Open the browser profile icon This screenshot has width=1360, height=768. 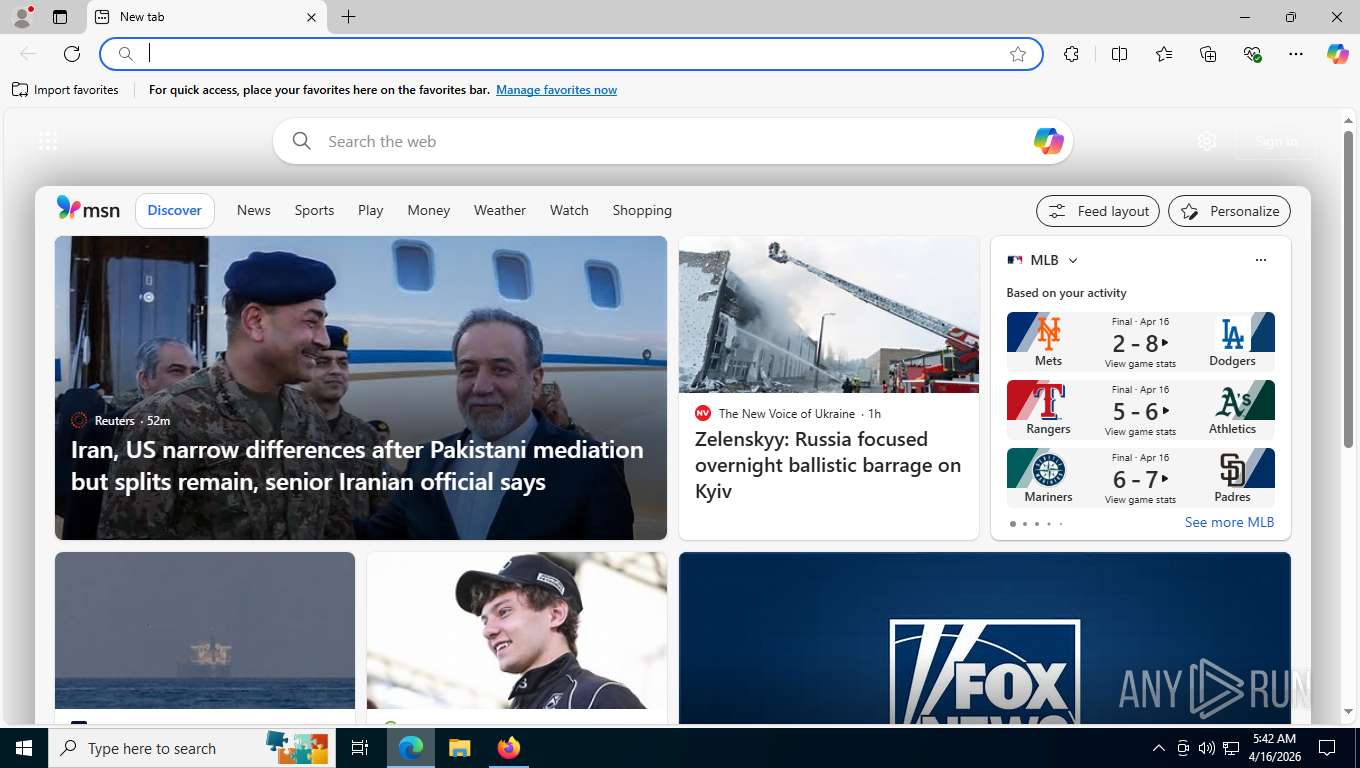[x=22, y=17]
